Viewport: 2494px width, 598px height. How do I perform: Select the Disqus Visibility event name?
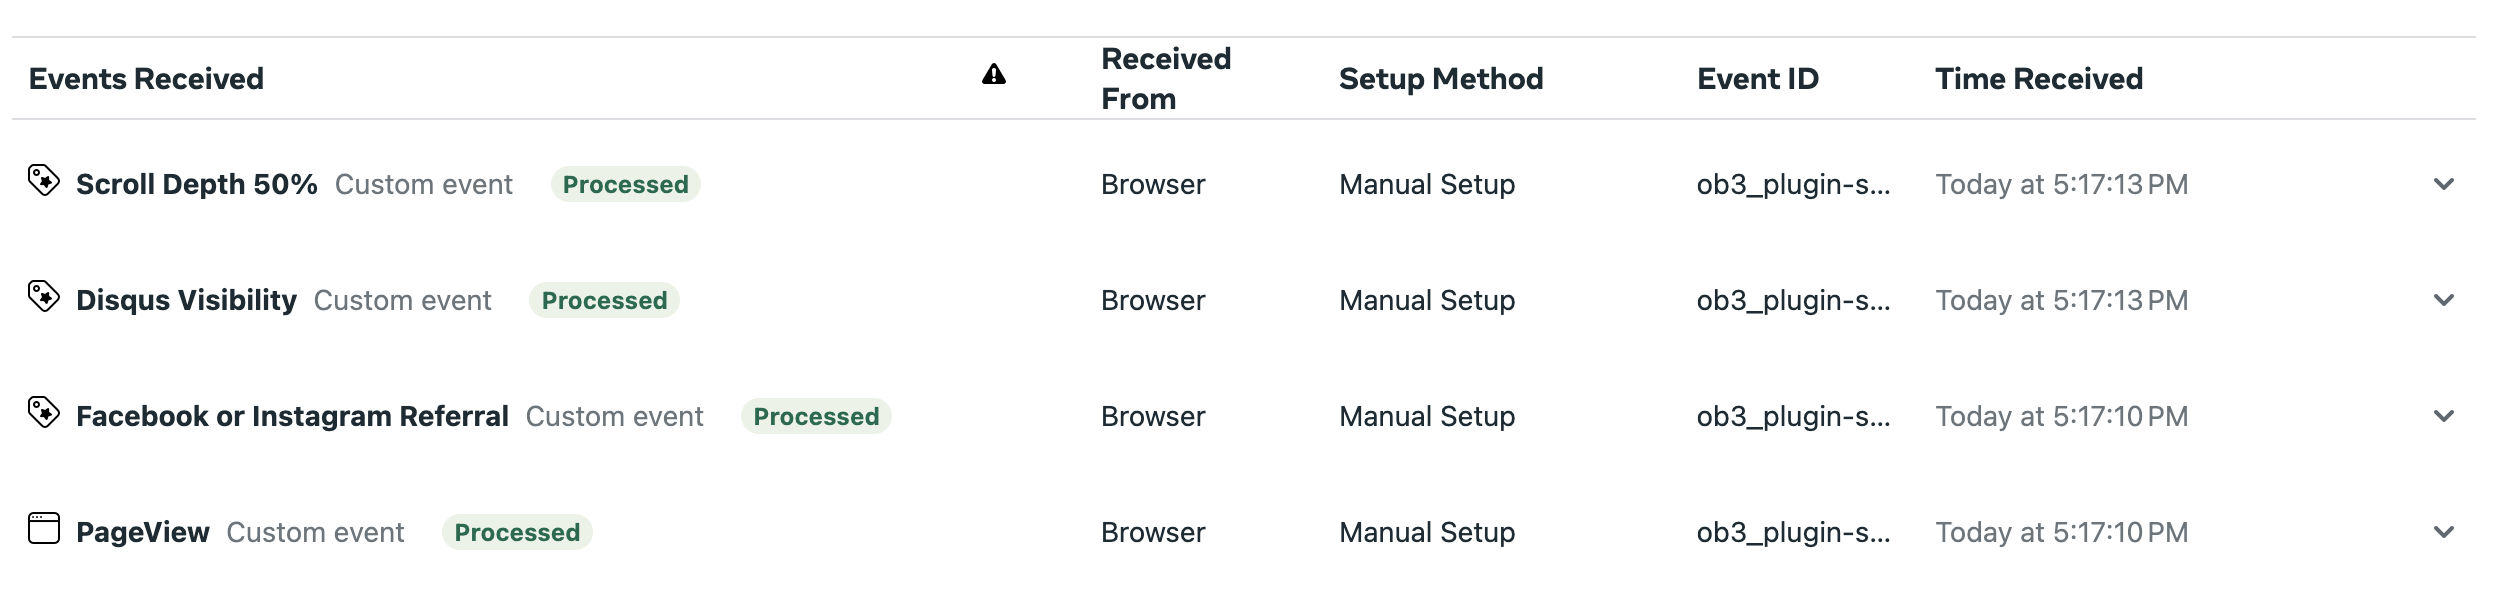(186, 300)
